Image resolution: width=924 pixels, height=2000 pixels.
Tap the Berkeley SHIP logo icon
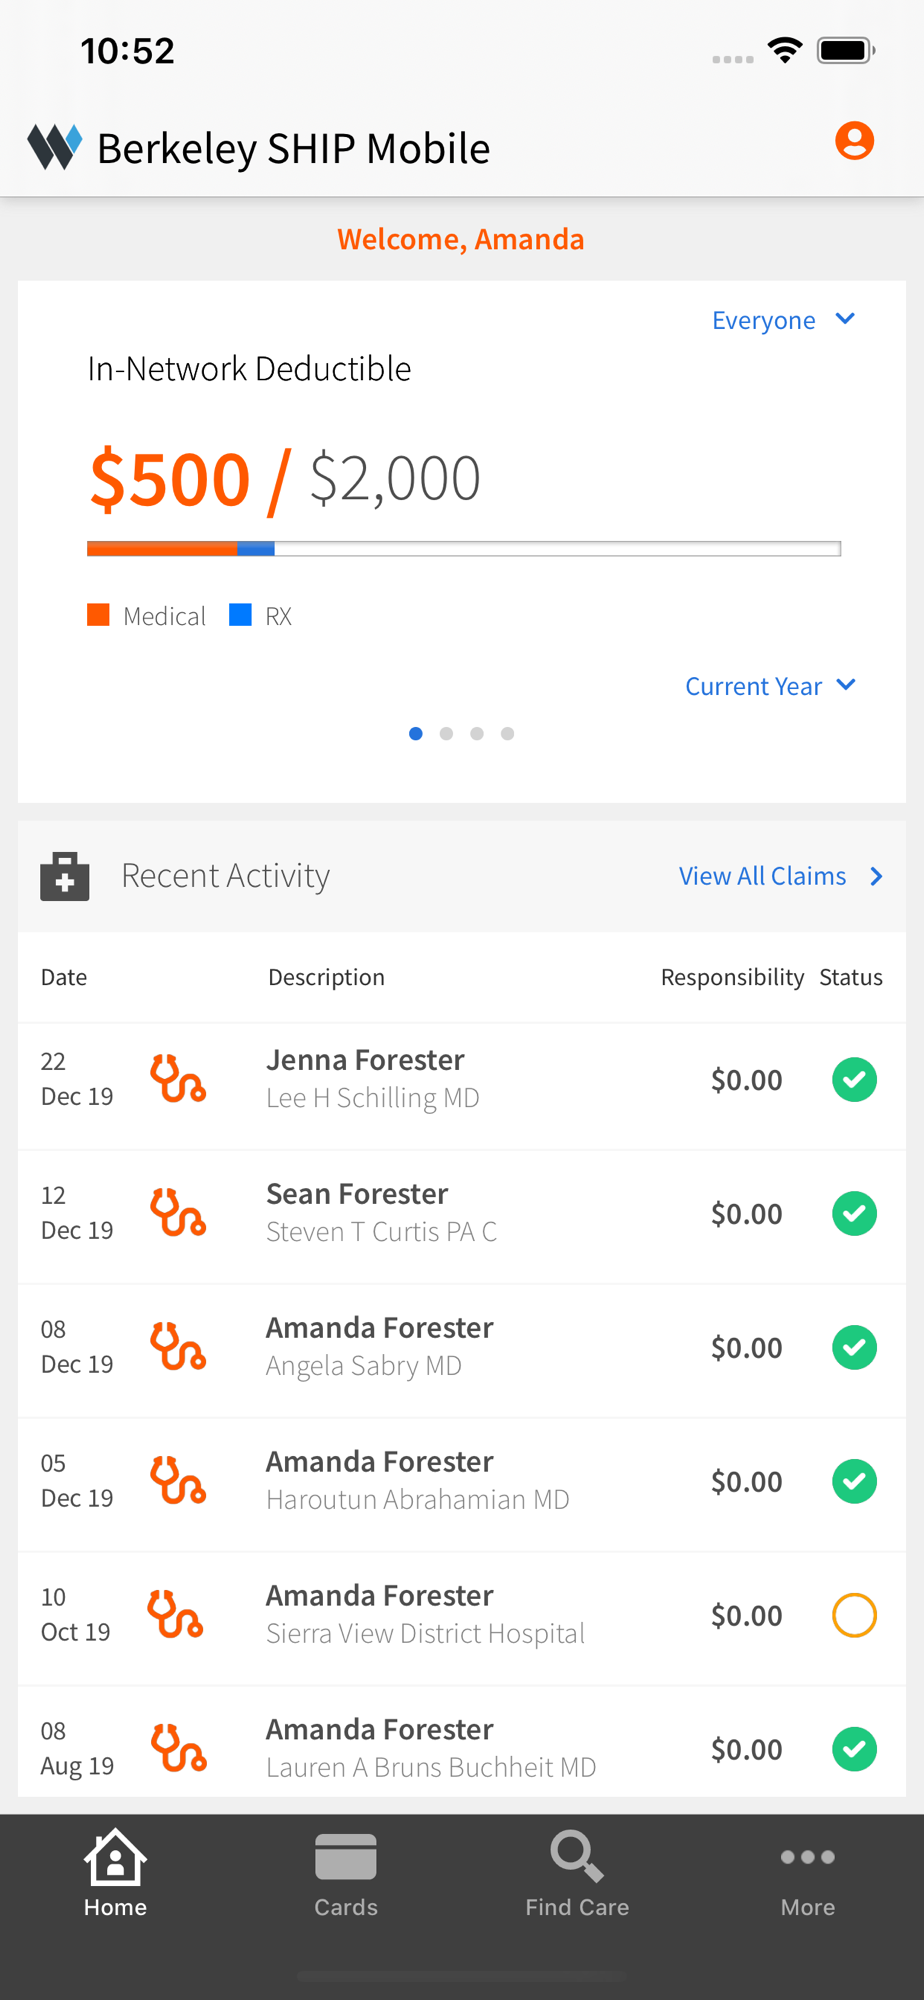pos(54,147)
